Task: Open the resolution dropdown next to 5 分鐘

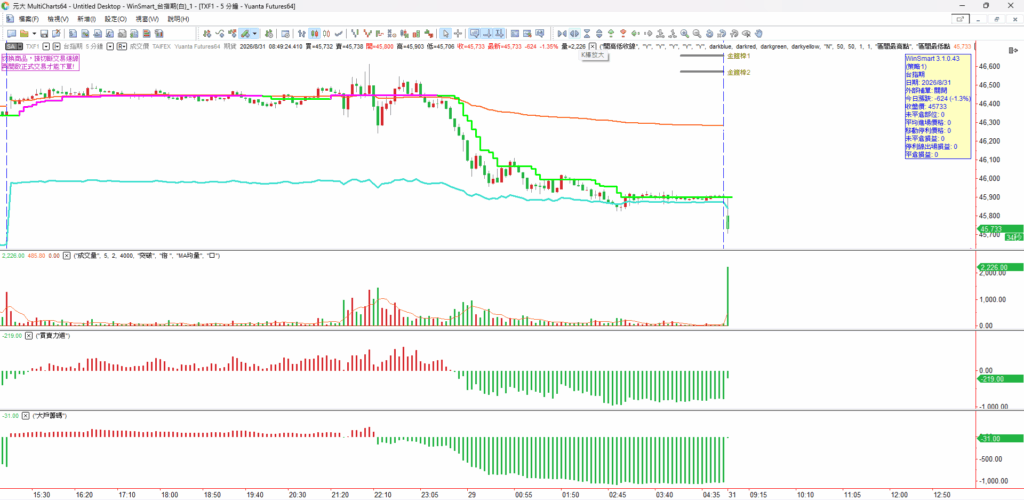Action: (110, 46)
